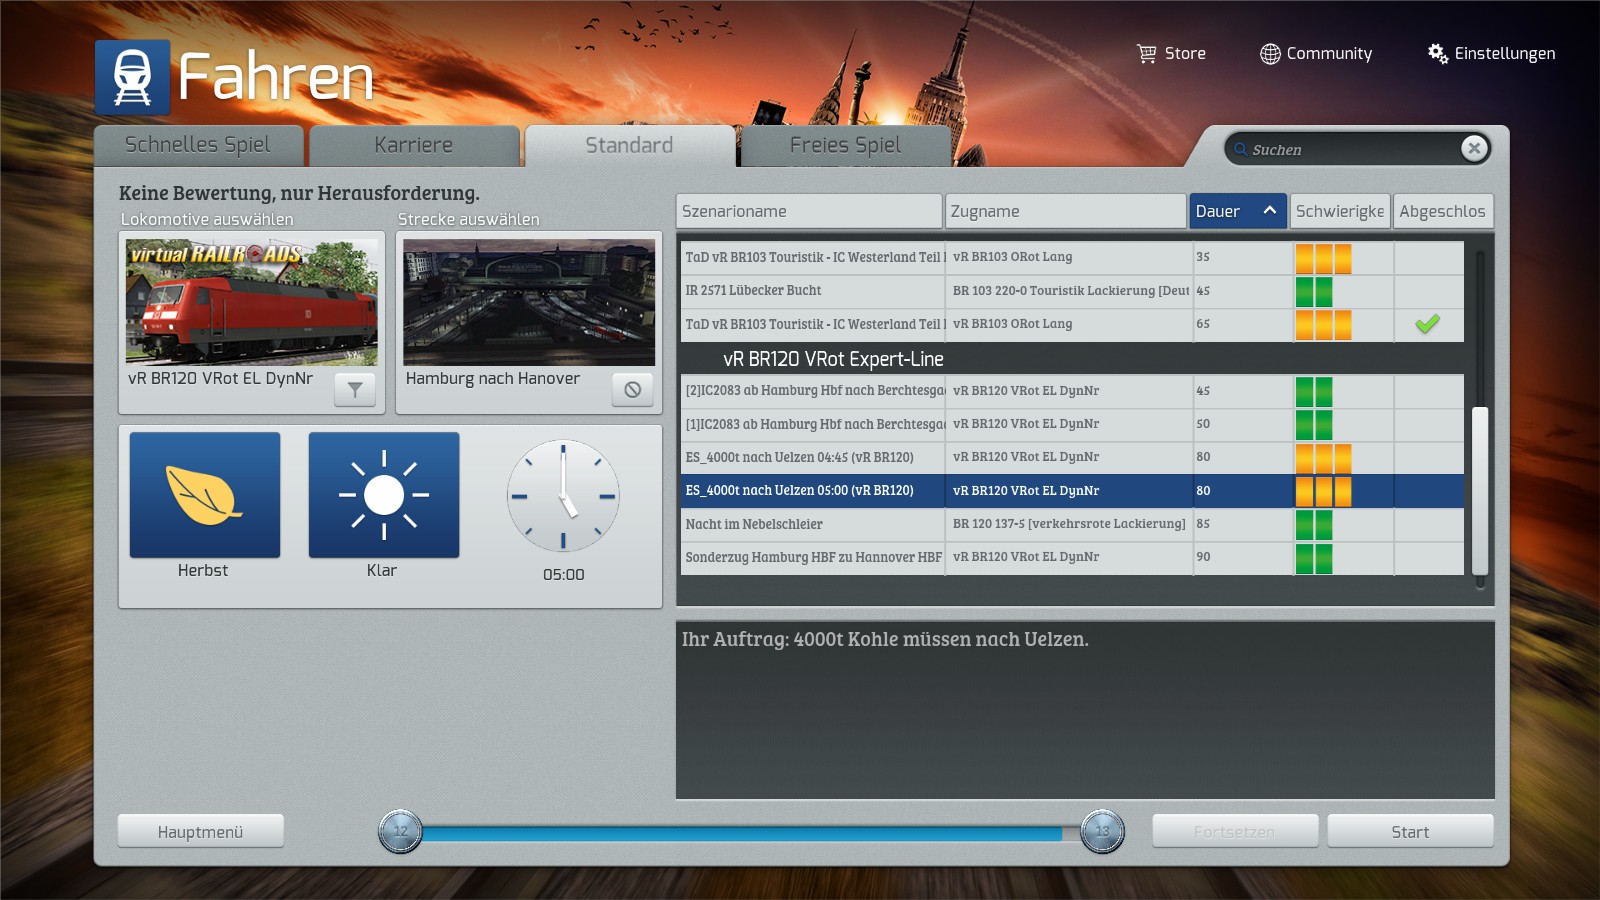Open the Store cart icon
The width and height of the screenshot is (1600, 900).
1147,54
